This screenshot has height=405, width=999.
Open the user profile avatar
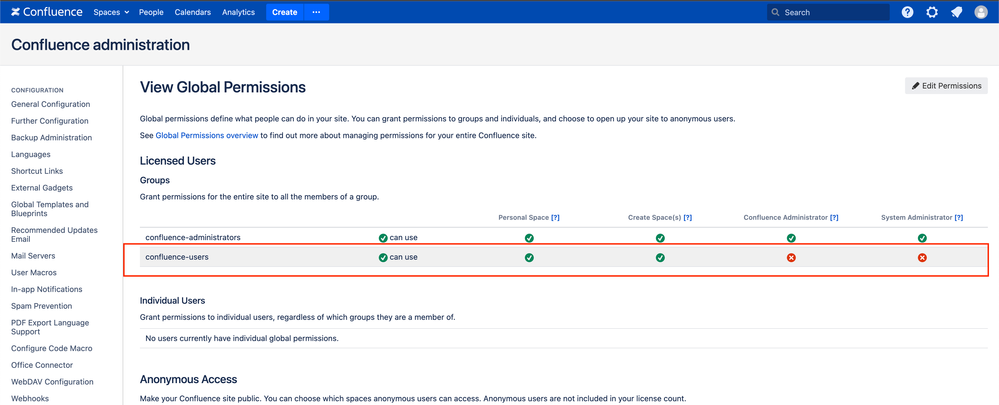pyautogui.click(x=981, y=12)
